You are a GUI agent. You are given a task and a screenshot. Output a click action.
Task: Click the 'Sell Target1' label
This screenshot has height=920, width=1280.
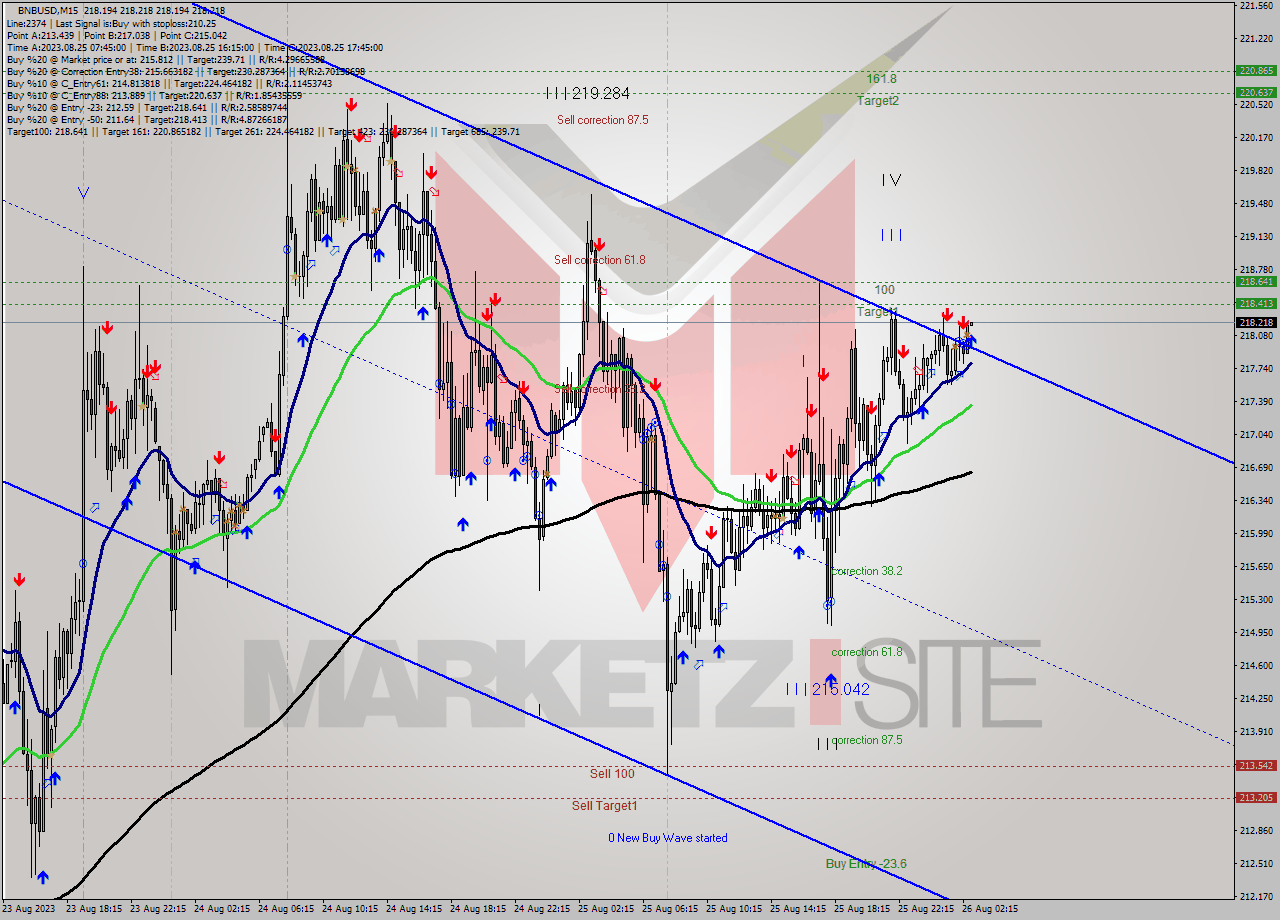(x=604, y=806)
